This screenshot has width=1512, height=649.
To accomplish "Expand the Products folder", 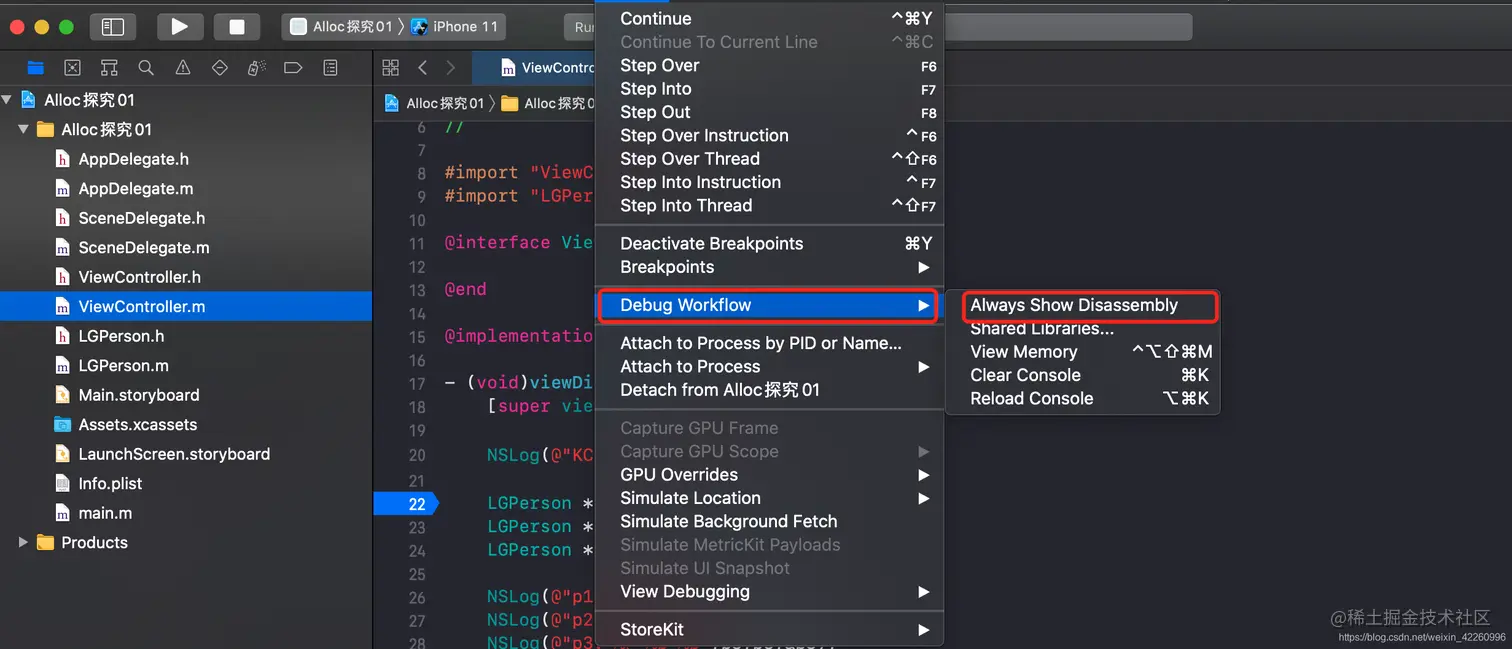I will coord(23,542).
